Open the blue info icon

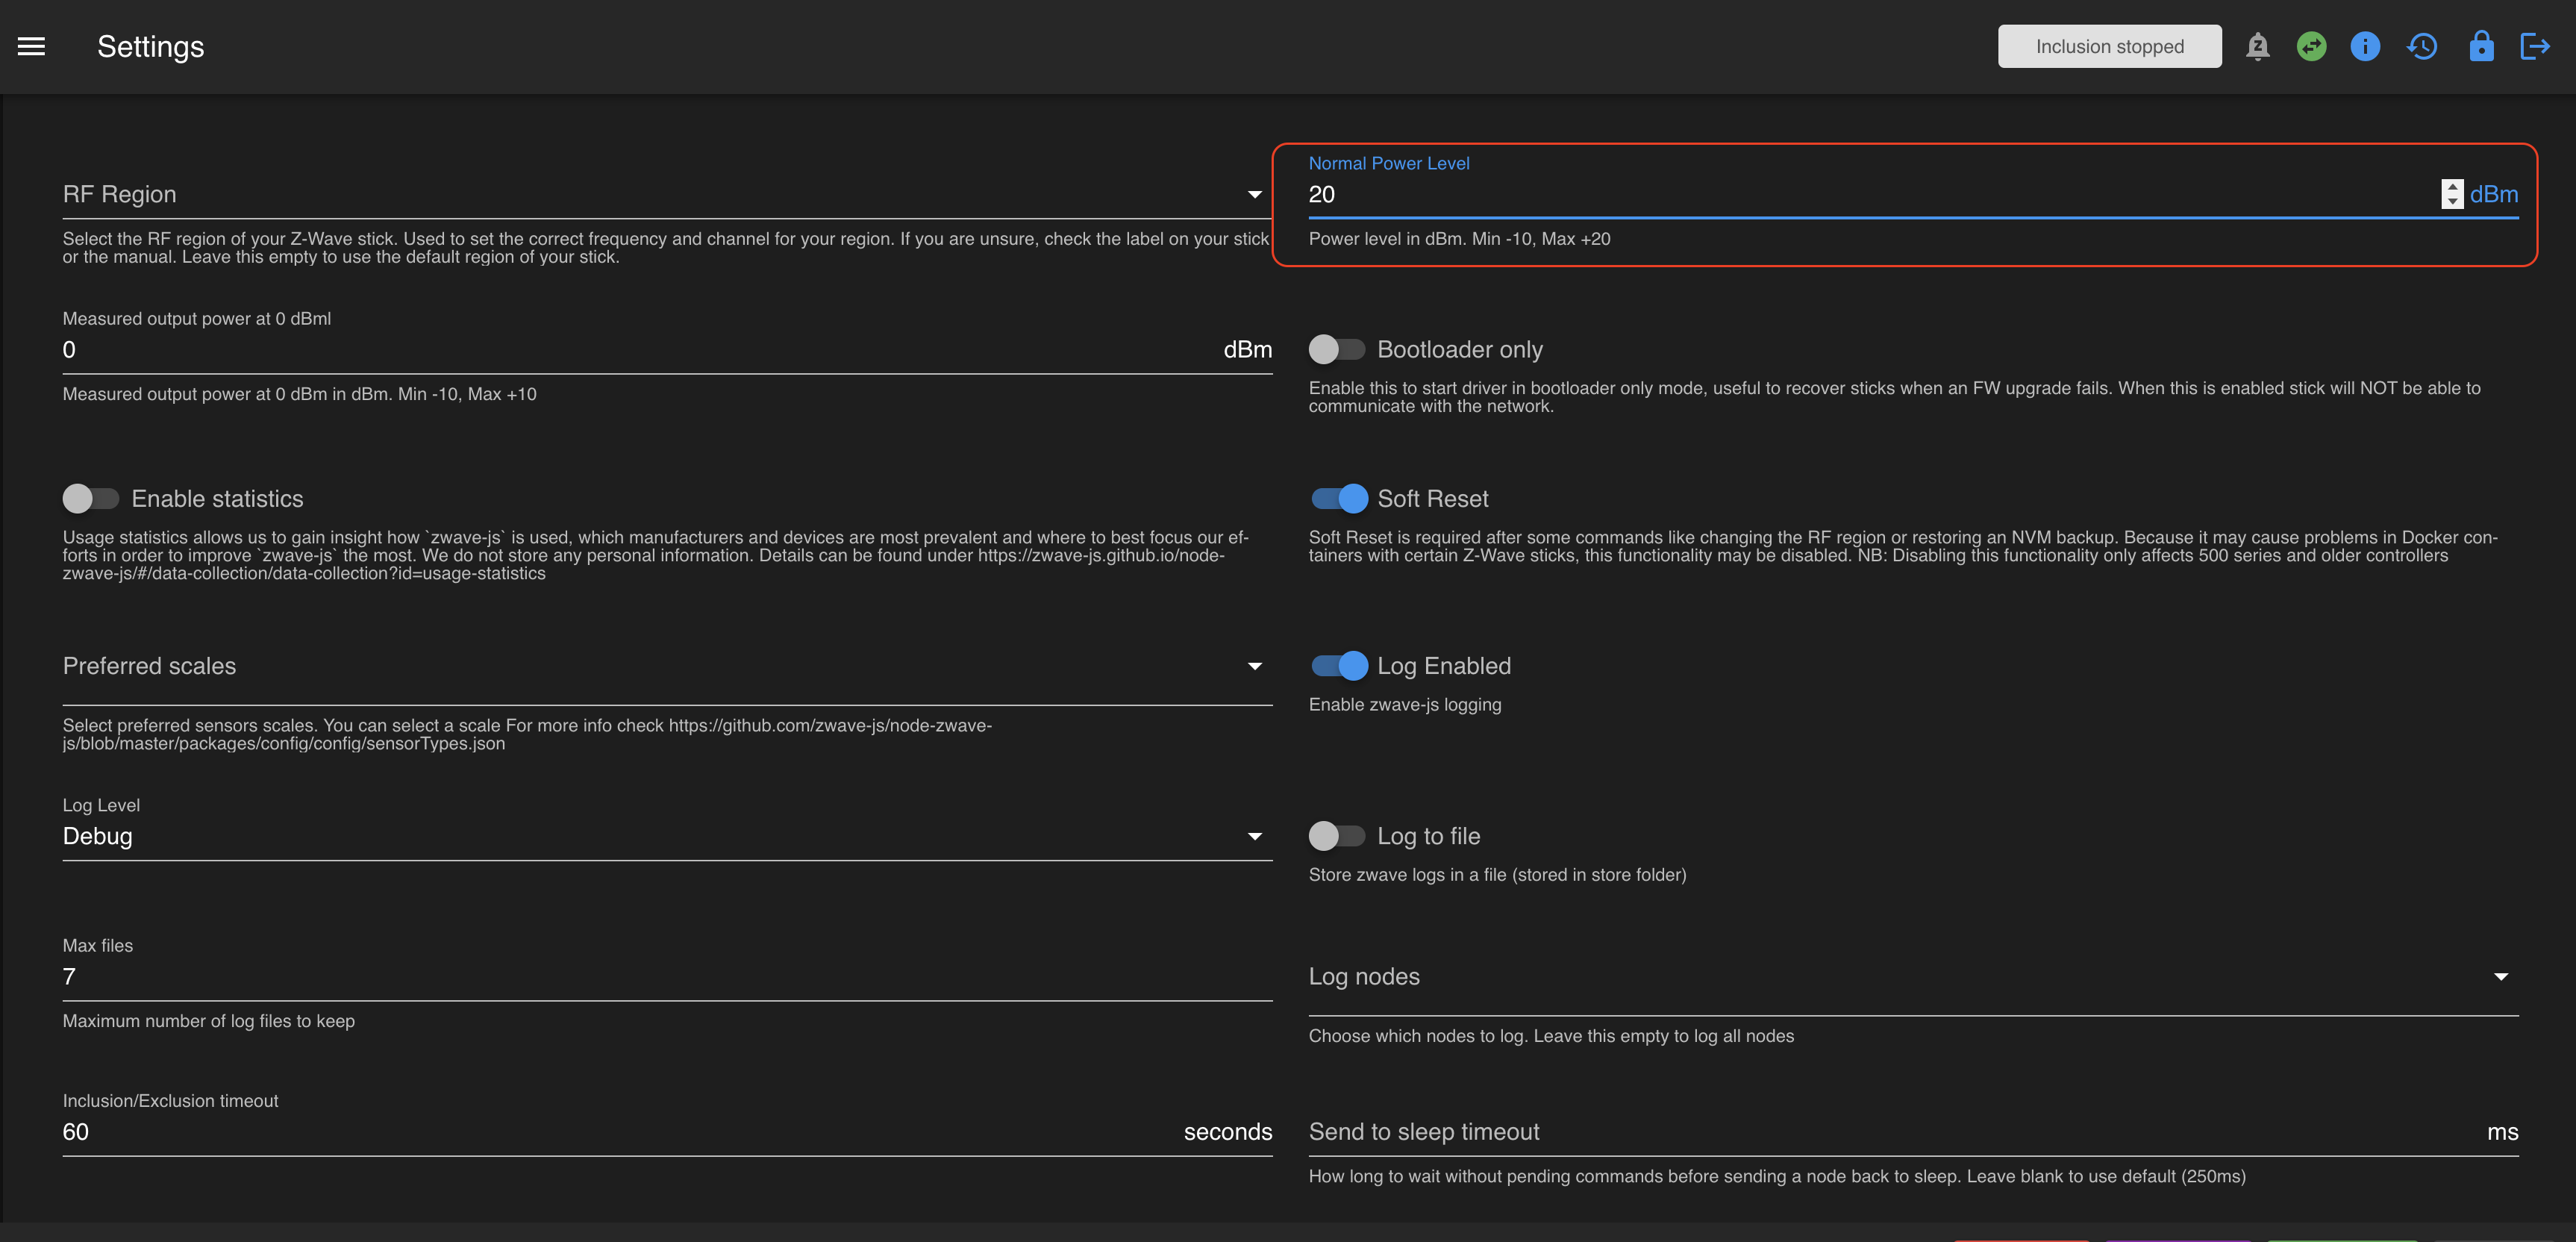point(2365,46)
